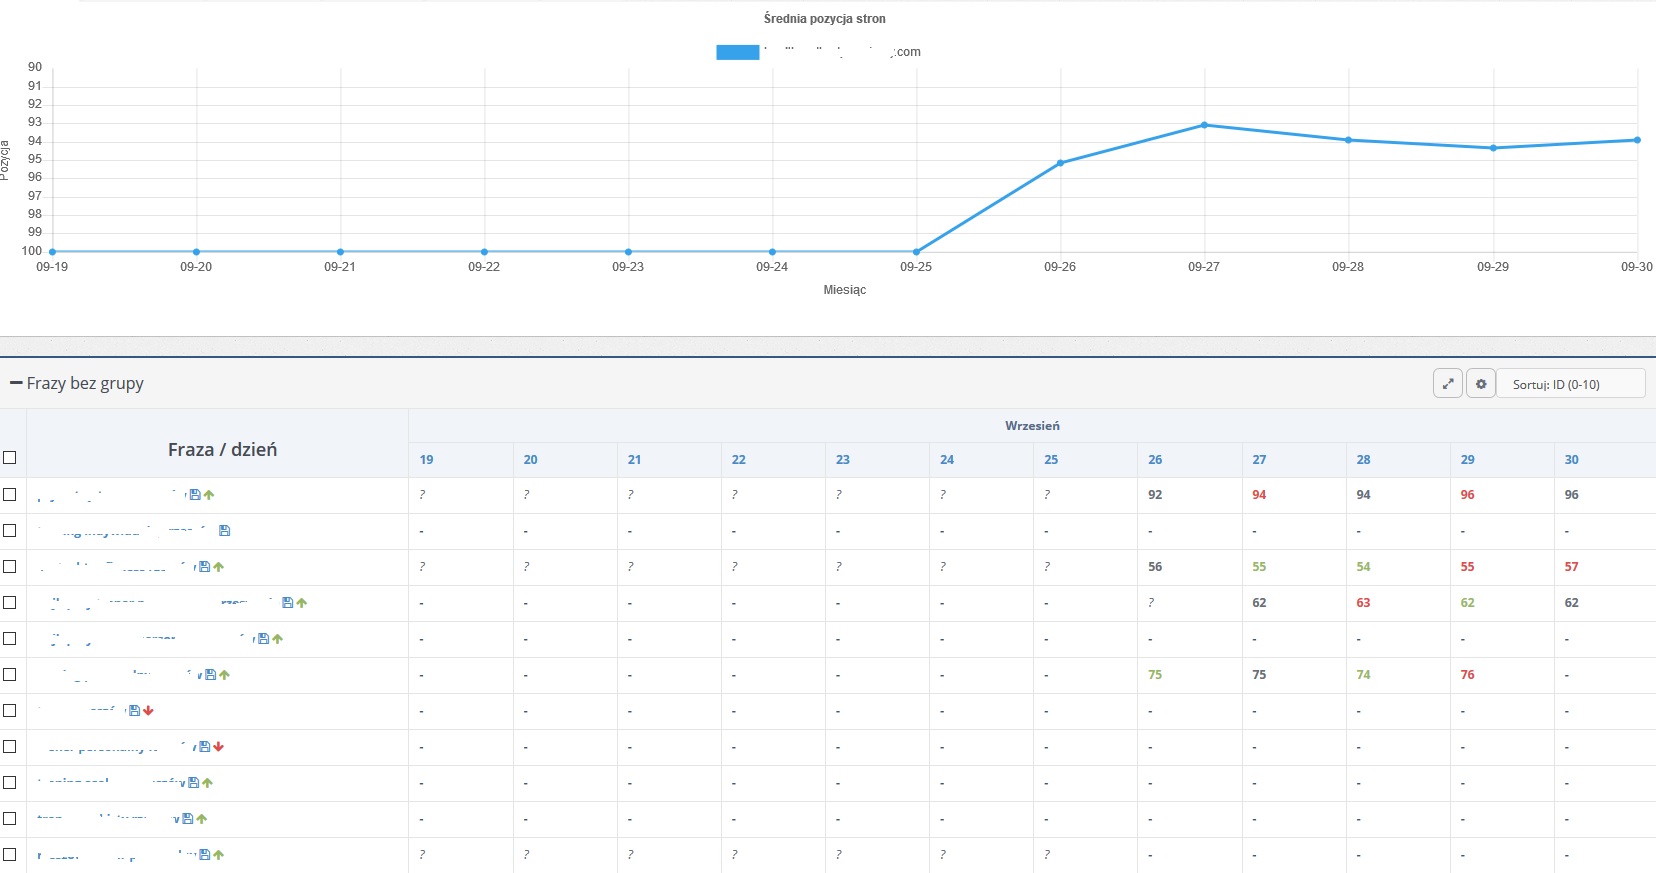Click the expand arrows icon beside the gear

point(1448,384)
